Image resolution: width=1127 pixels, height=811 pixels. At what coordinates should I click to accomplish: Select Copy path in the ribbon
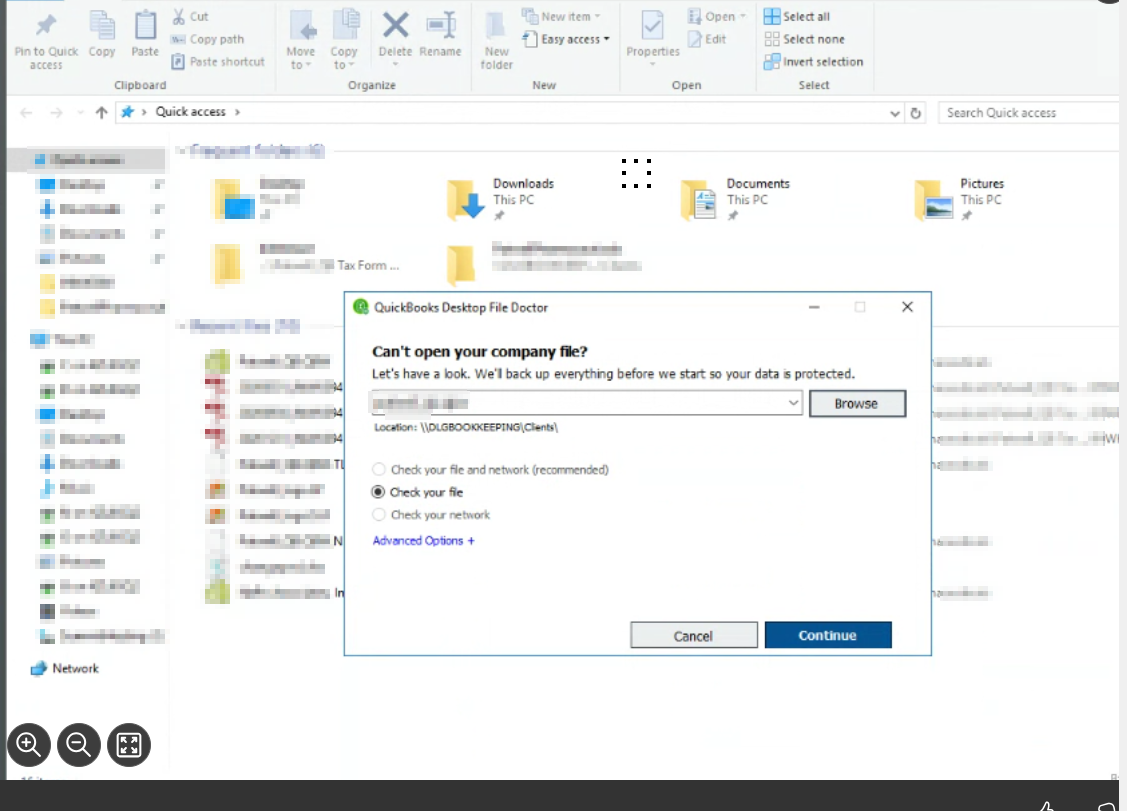tap(208, 39)
